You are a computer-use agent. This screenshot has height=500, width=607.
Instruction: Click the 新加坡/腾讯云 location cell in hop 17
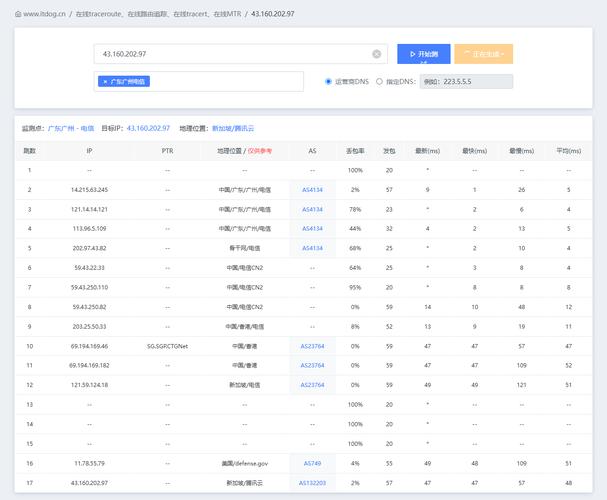(x=245, y=483)
